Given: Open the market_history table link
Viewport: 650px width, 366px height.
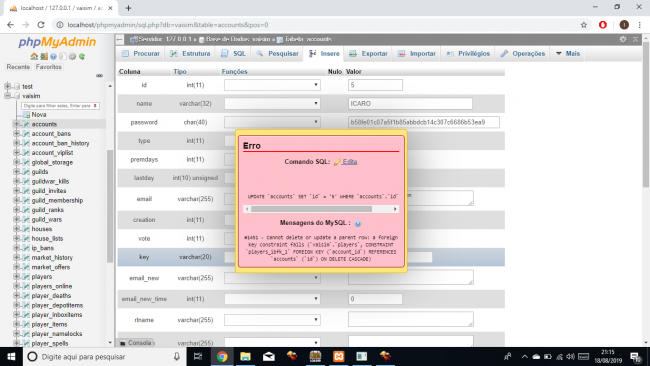Looking at the screenshot, I should click(52, 257).
